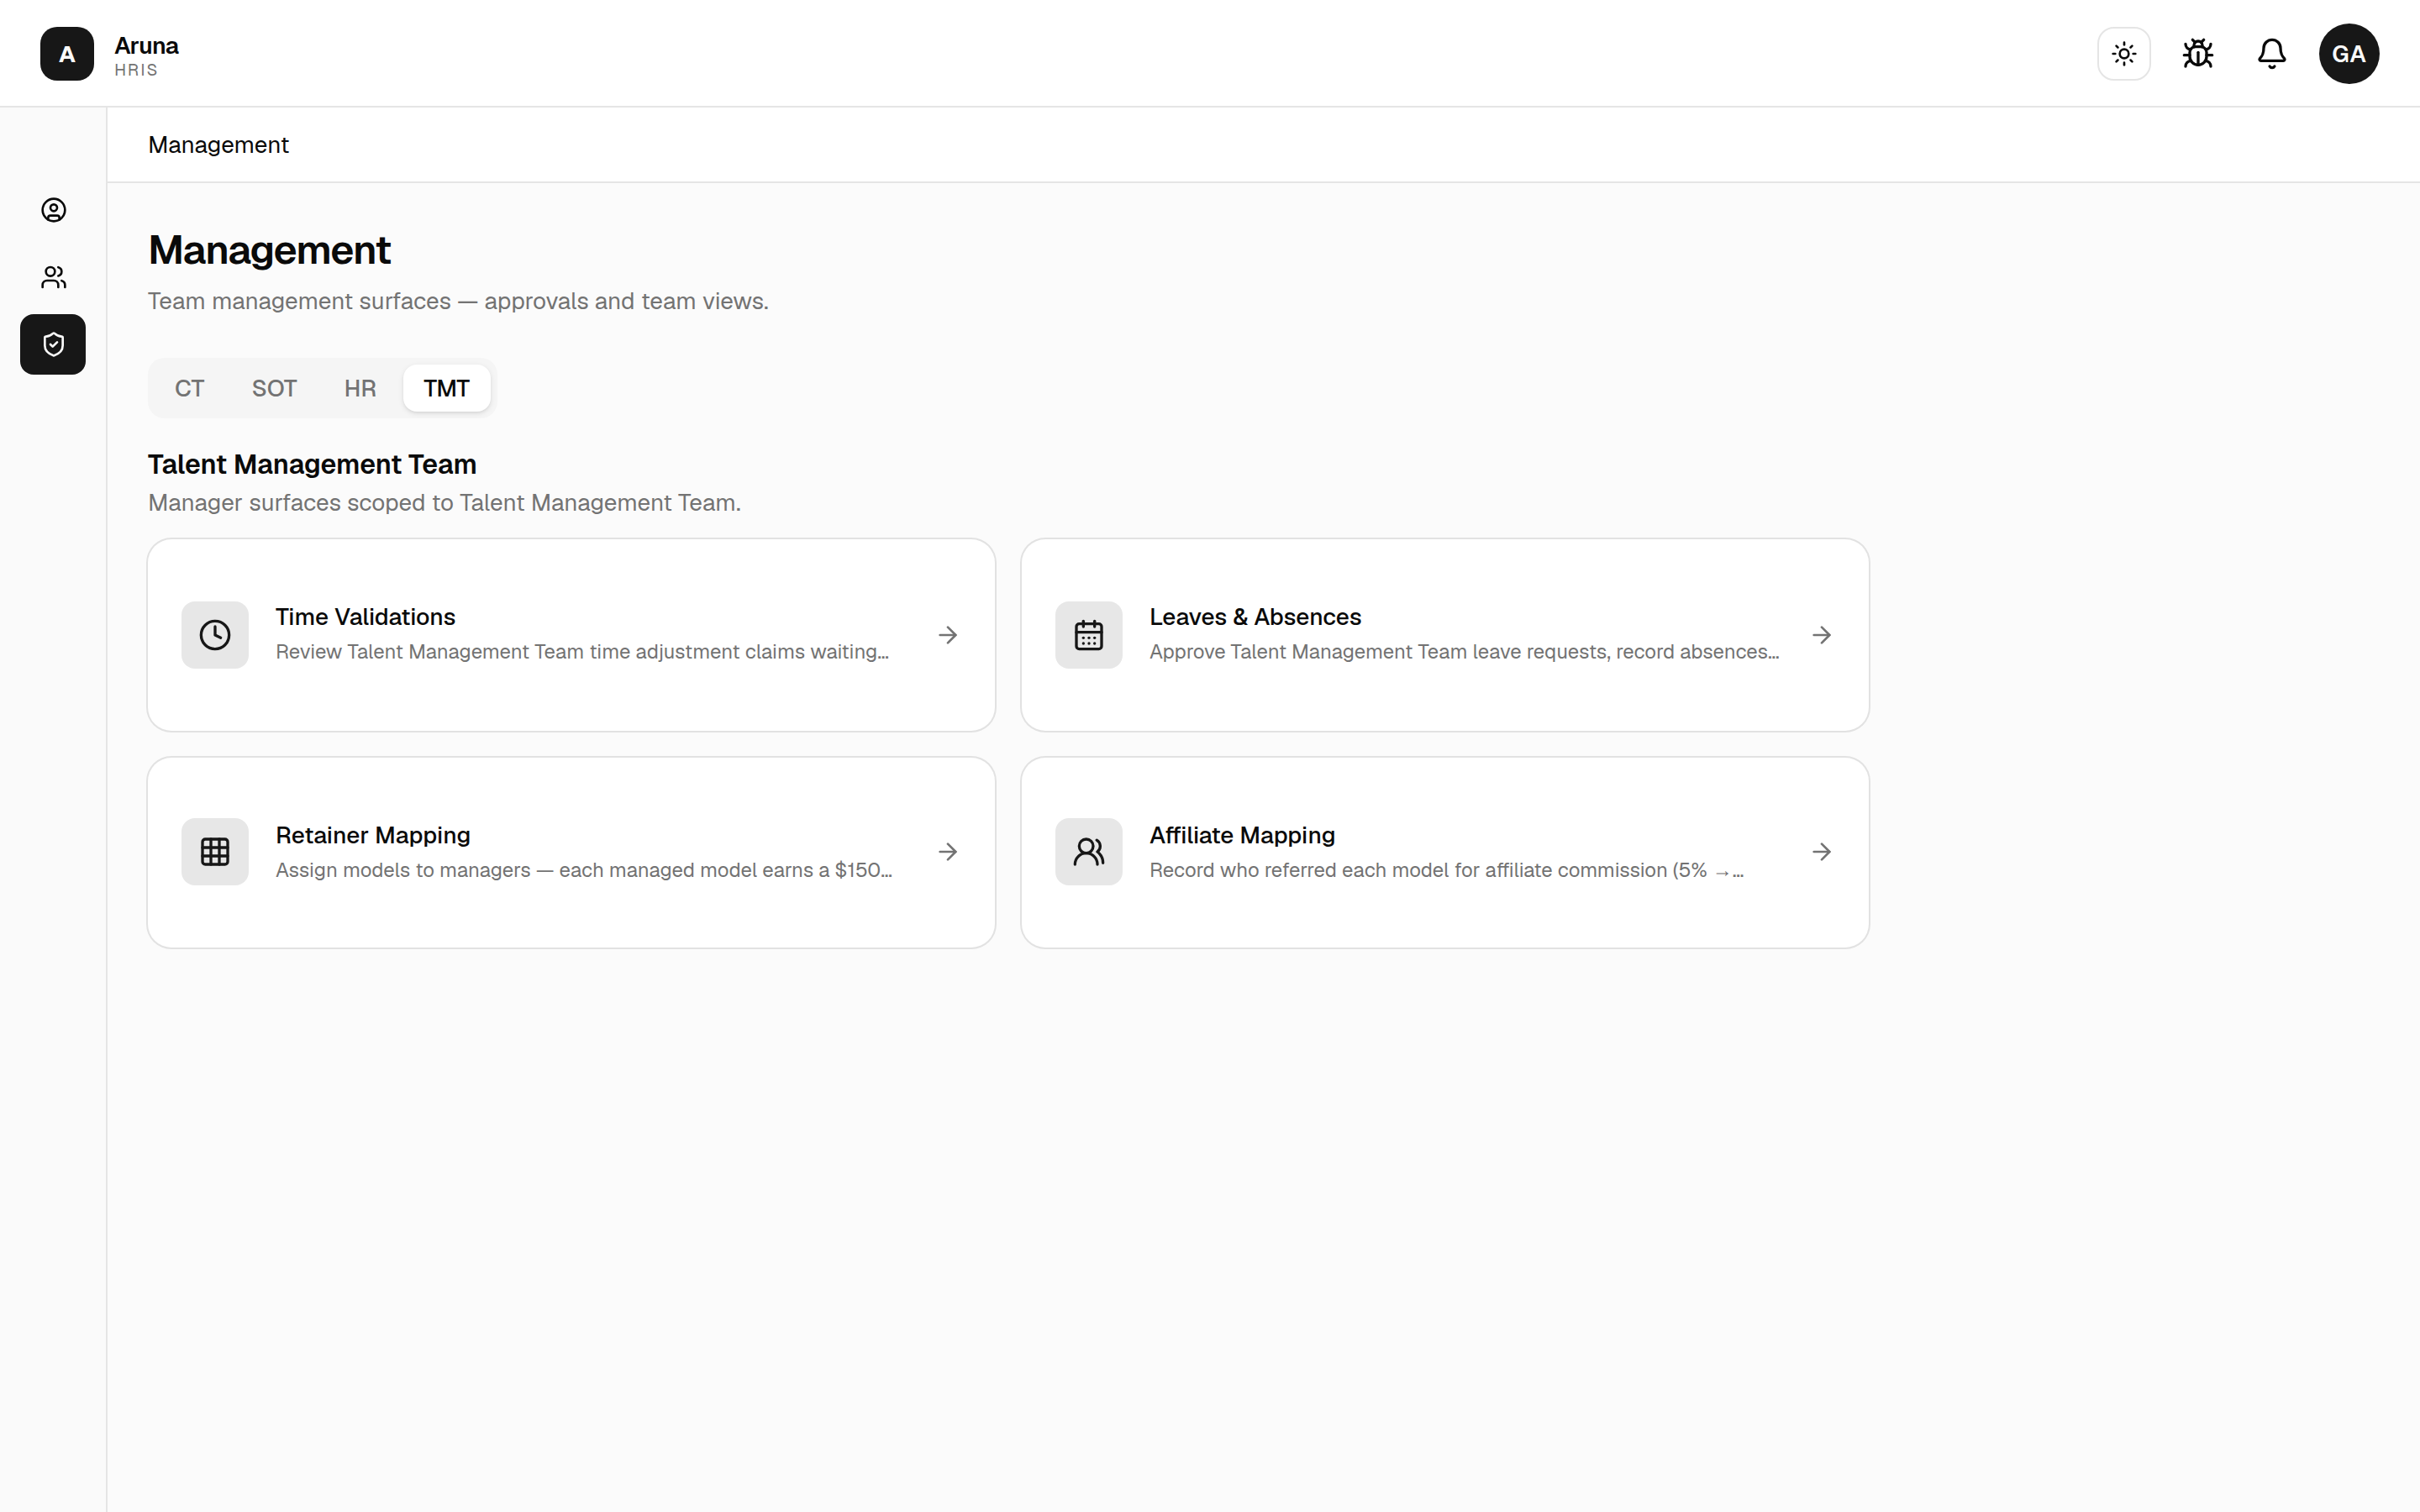Viewport: 2420px width, 1512px height.
Task: Open the Leaves & Absences card title
Action: coord(1255,617)
